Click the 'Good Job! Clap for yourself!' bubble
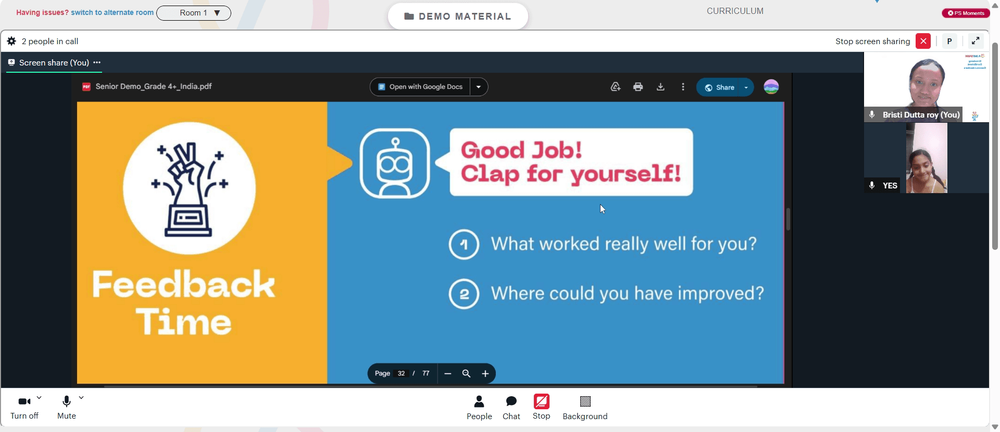The height and width of the screenshot is (432, 1000). click(x=571, y=162)
